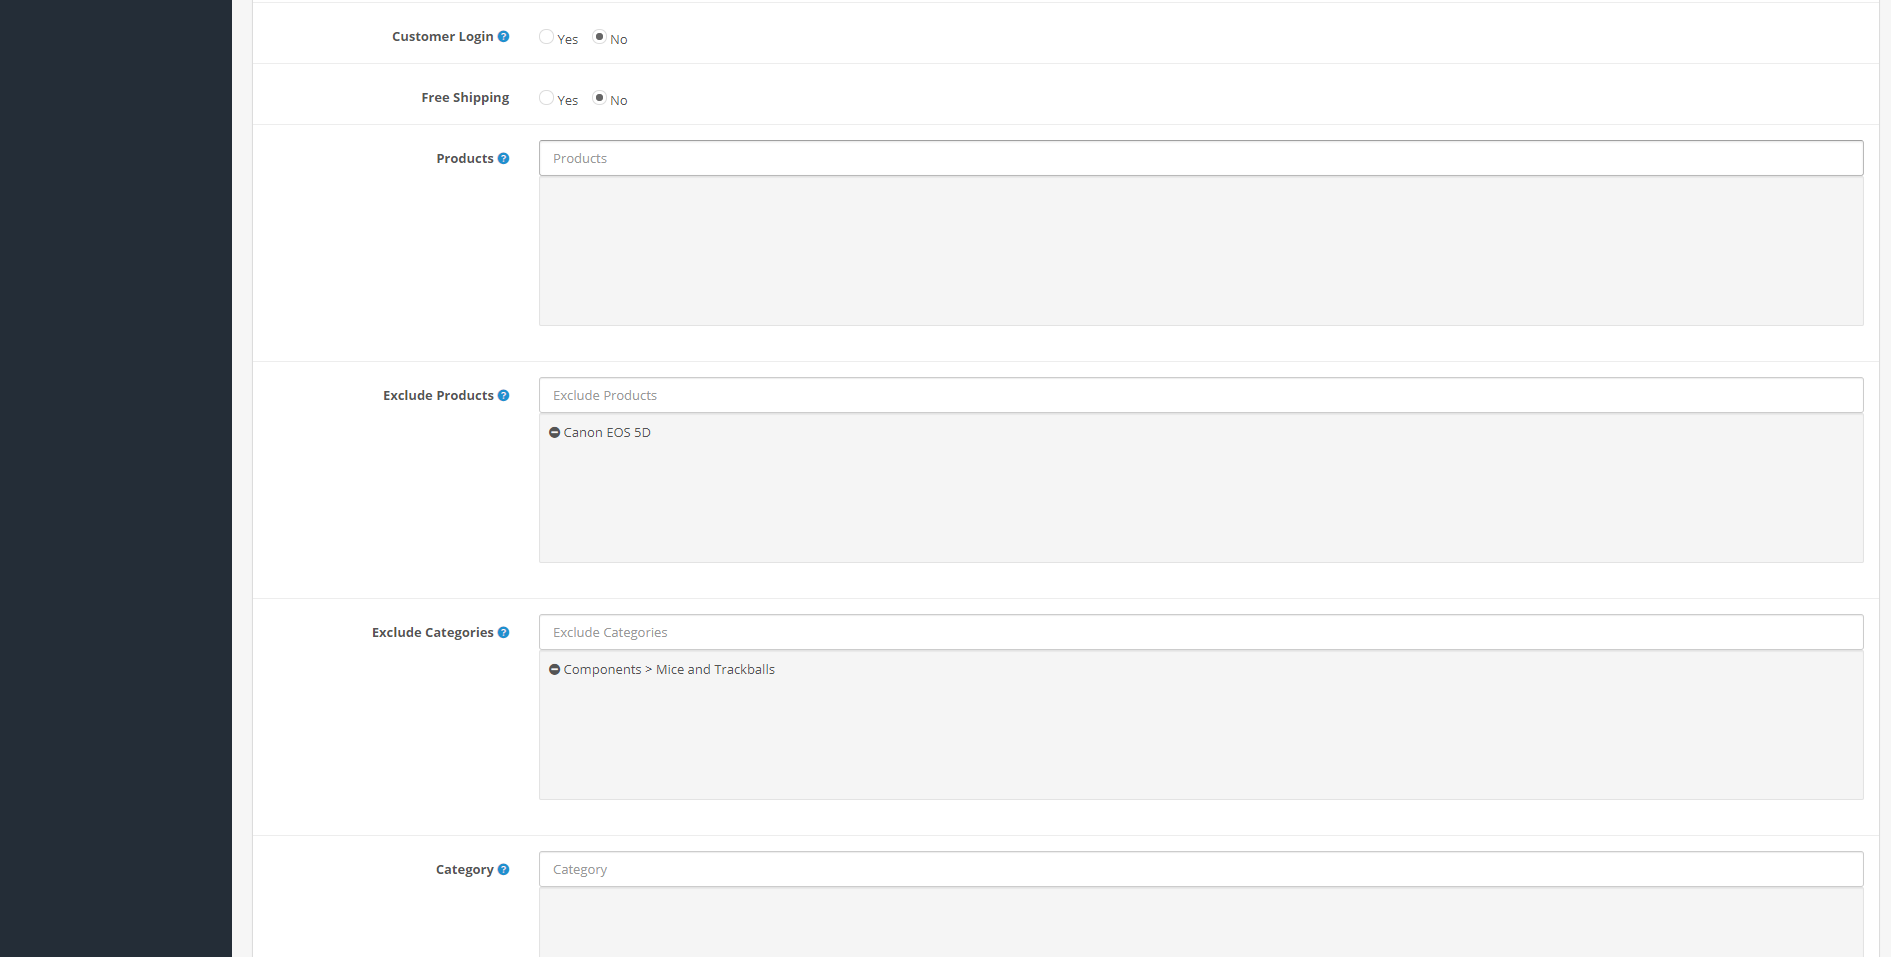The height and width of the screenshot is (957, 1891).
Task: Click the Category help icon
Action: 503,870
